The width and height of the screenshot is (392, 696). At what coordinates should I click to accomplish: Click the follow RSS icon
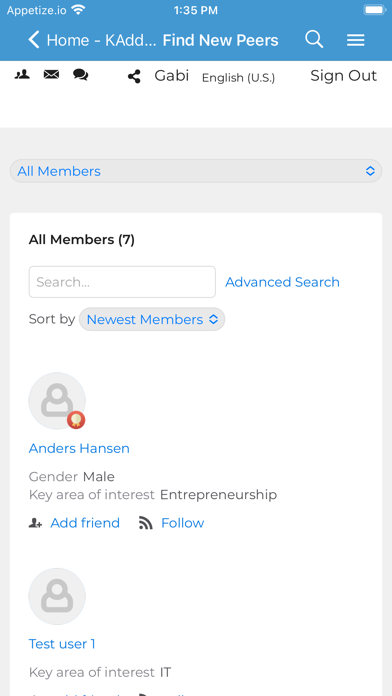click(146, 523)
